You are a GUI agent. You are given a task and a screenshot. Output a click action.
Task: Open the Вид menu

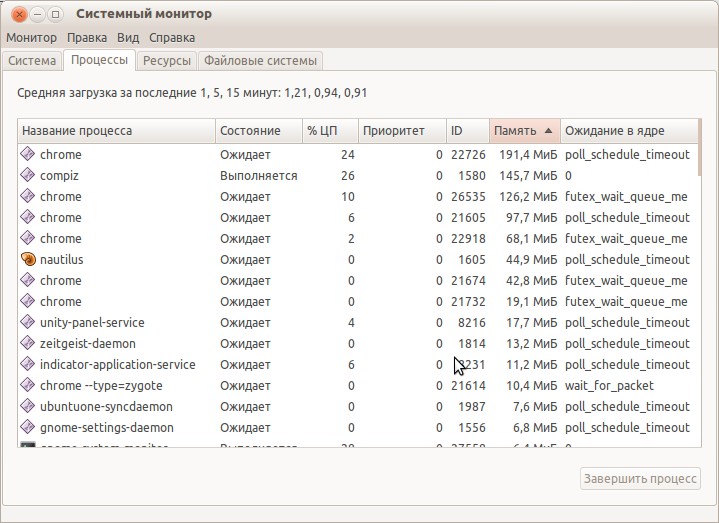point(128,38)
